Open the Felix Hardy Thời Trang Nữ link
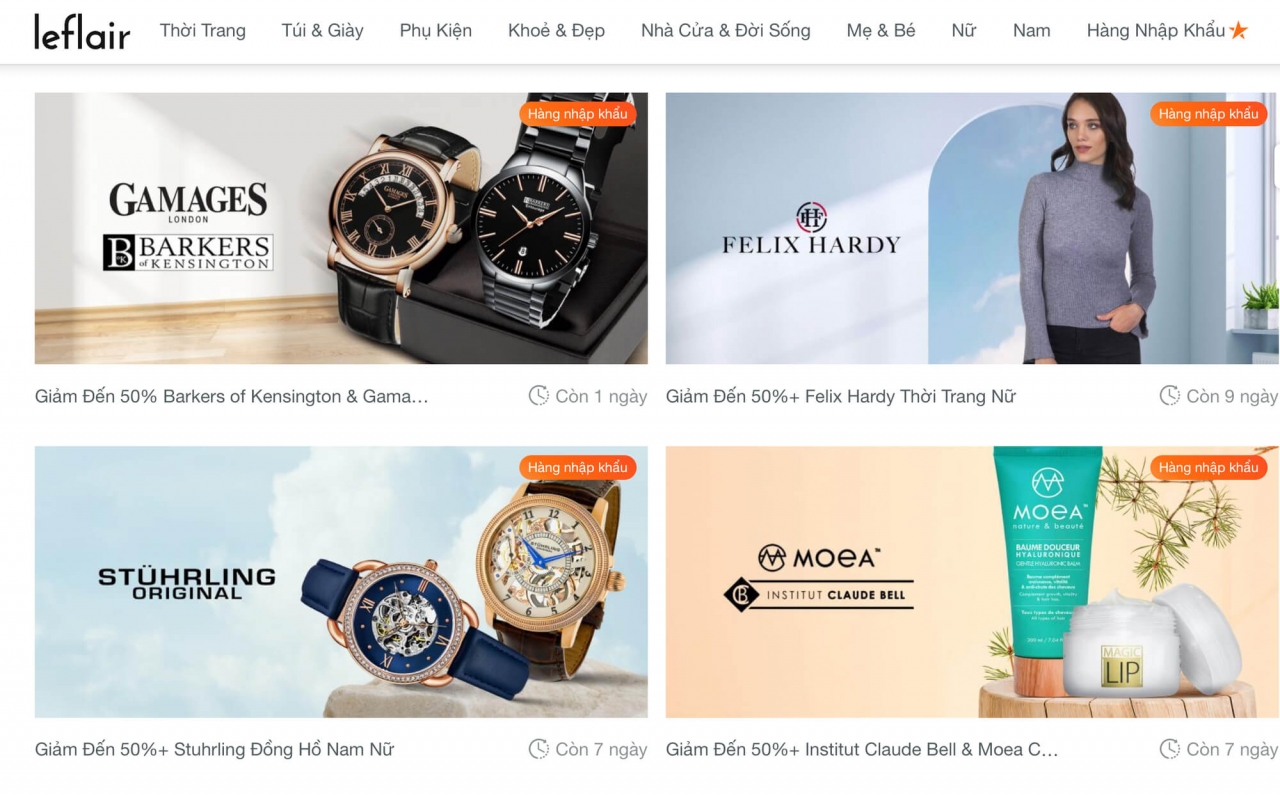The height and width of the screenshot is (797, 1280). [841, 396]
